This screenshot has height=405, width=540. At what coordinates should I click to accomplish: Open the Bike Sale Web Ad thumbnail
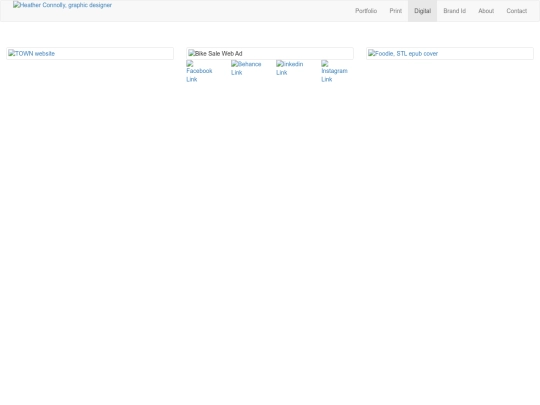(270, 53)
